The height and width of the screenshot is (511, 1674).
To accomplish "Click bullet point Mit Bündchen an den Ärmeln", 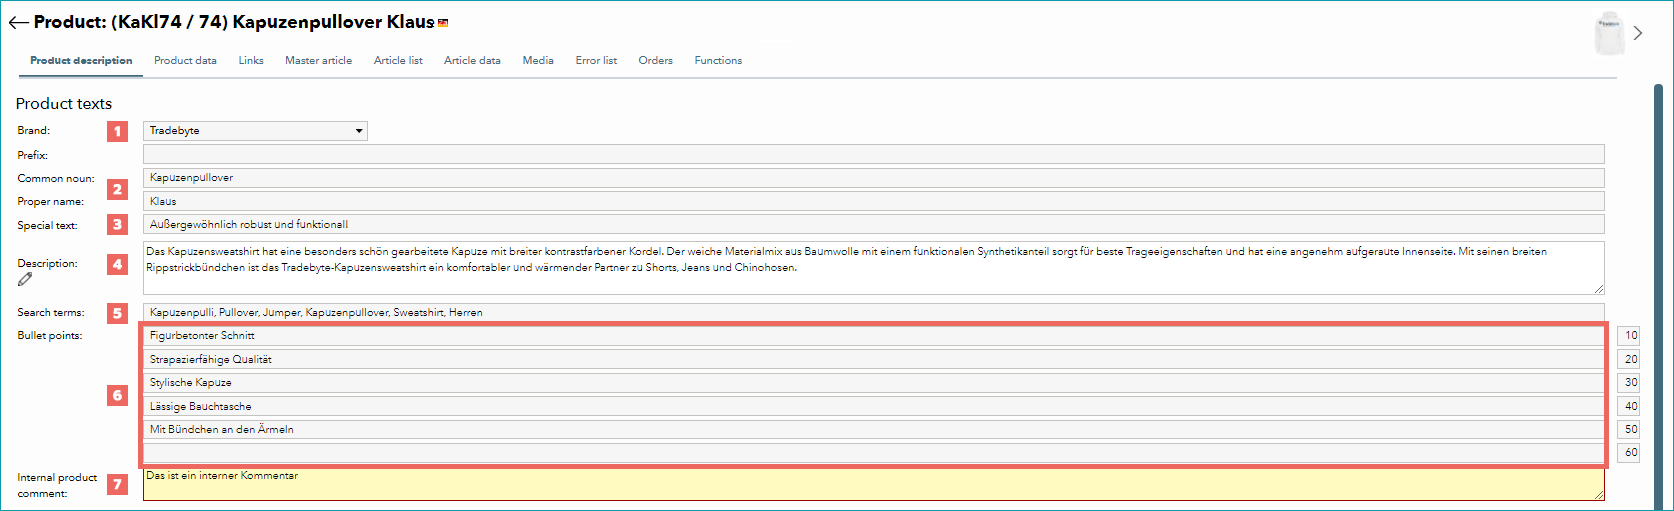I will tap(874, 430).
